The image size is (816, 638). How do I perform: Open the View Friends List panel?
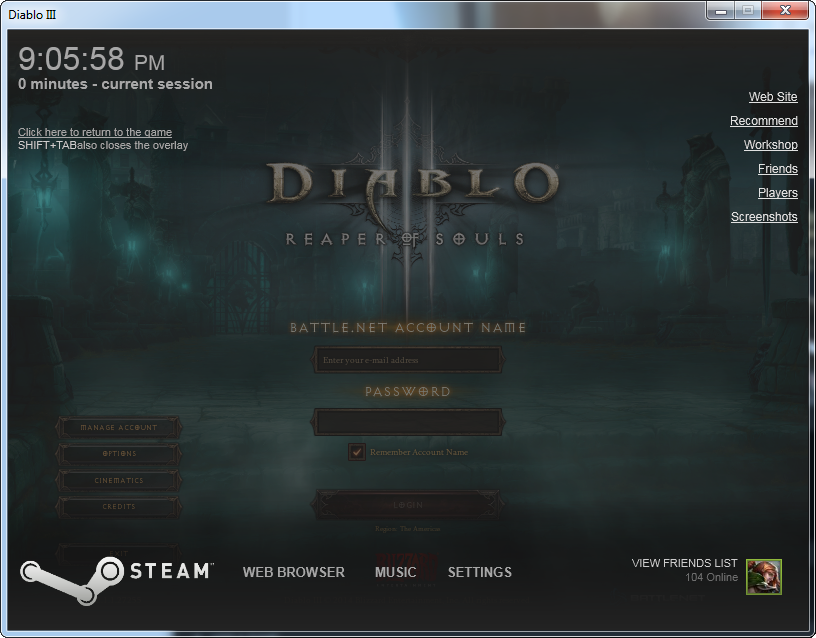coord(684,563)
